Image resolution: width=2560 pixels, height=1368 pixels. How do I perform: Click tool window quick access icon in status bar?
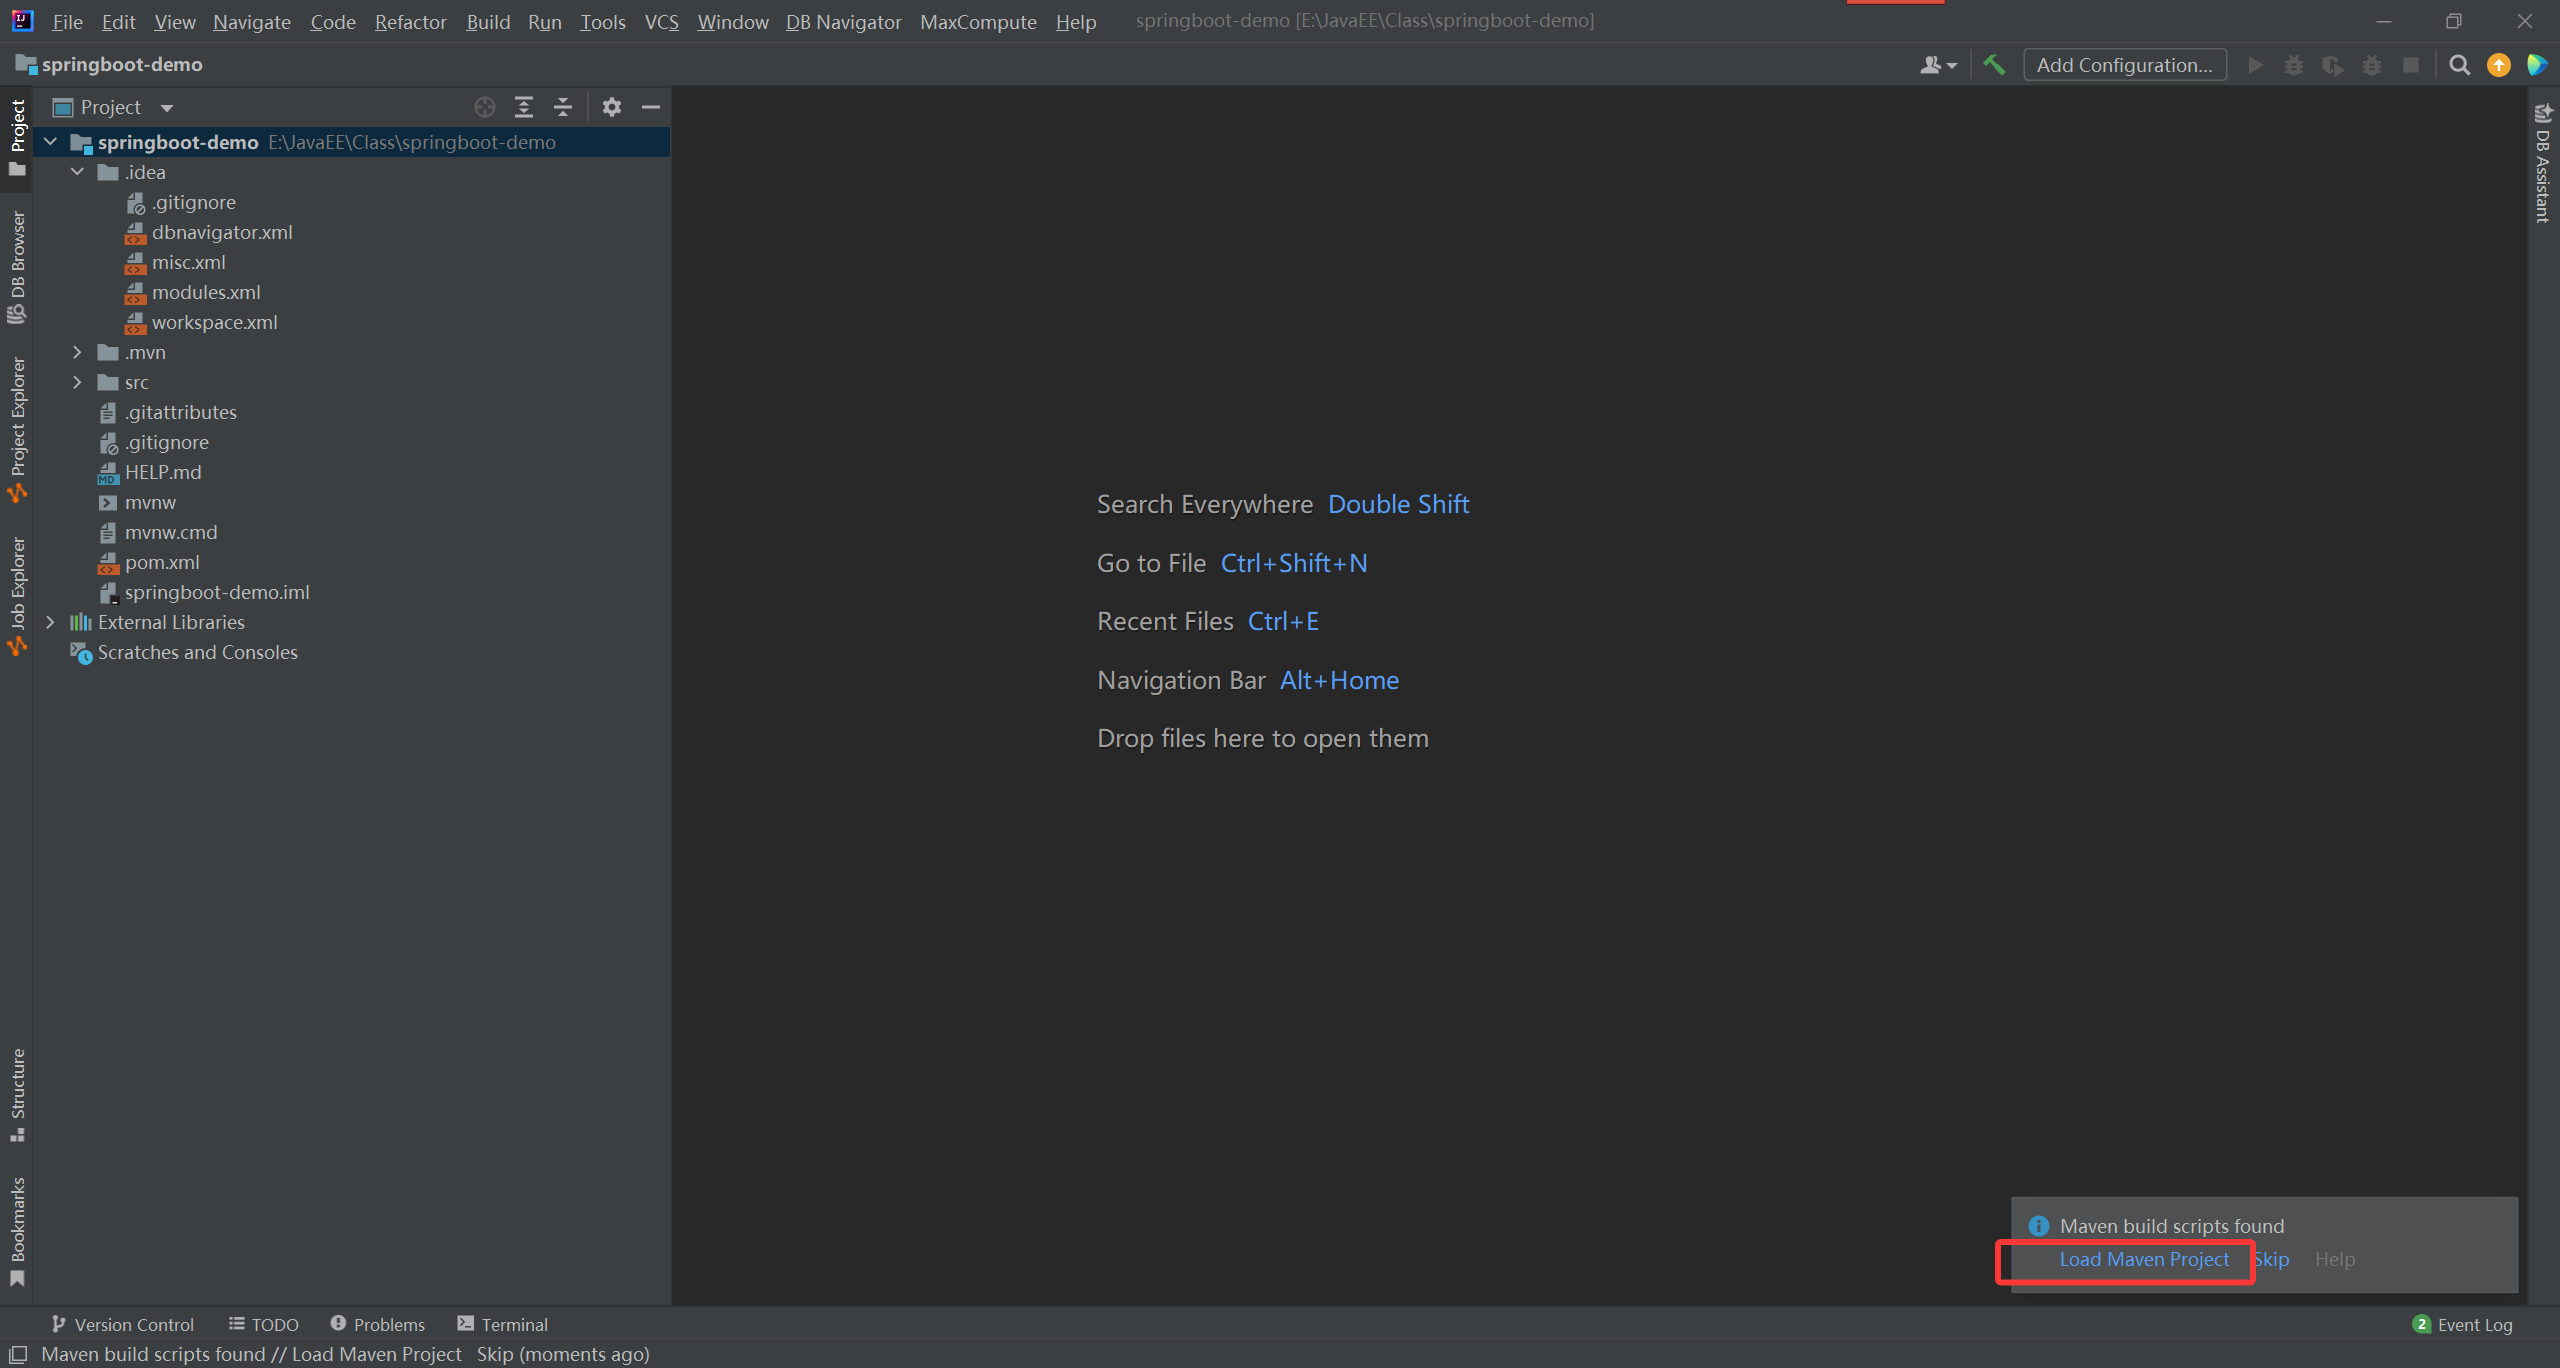[x=17, y=1354]
